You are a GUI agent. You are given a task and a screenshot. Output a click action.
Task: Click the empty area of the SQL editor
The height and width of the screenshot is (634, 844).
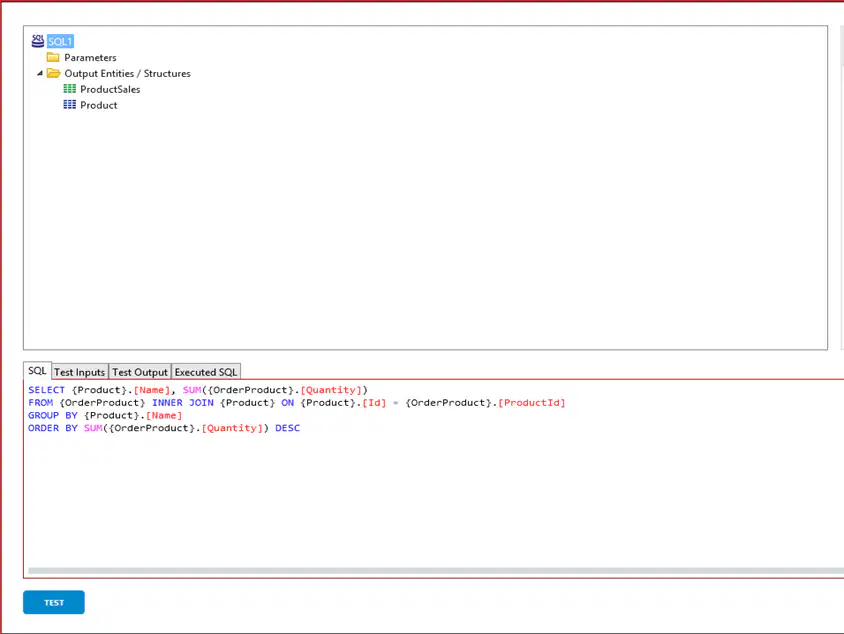click(x=431, y=501)
